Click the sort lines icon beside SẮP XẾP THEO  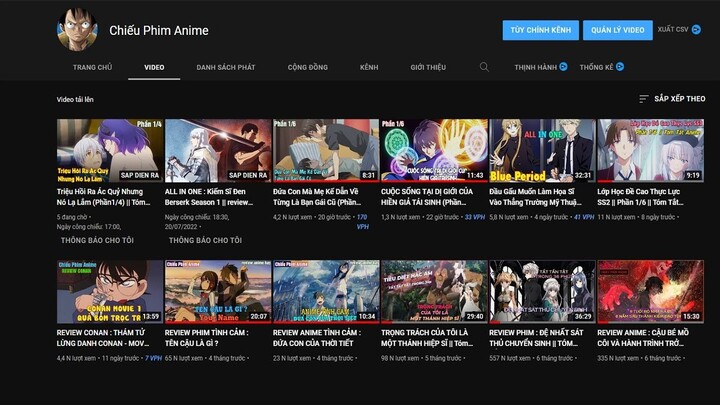coord(644,99)
